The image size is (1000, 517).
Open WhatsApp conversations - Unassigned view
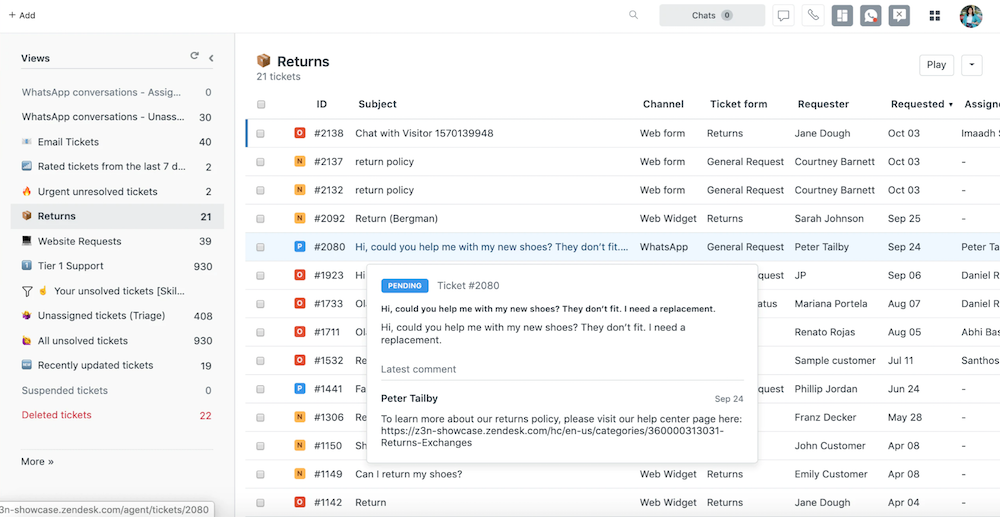coord(117,117)
